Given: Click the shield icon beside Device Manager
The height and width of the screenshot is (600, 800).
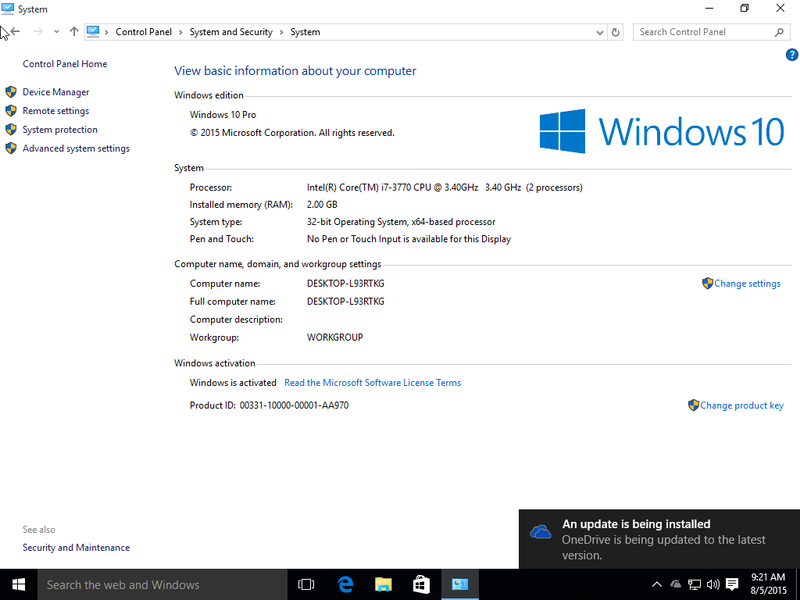Looking at the screenshot, I should pos(11,92).
